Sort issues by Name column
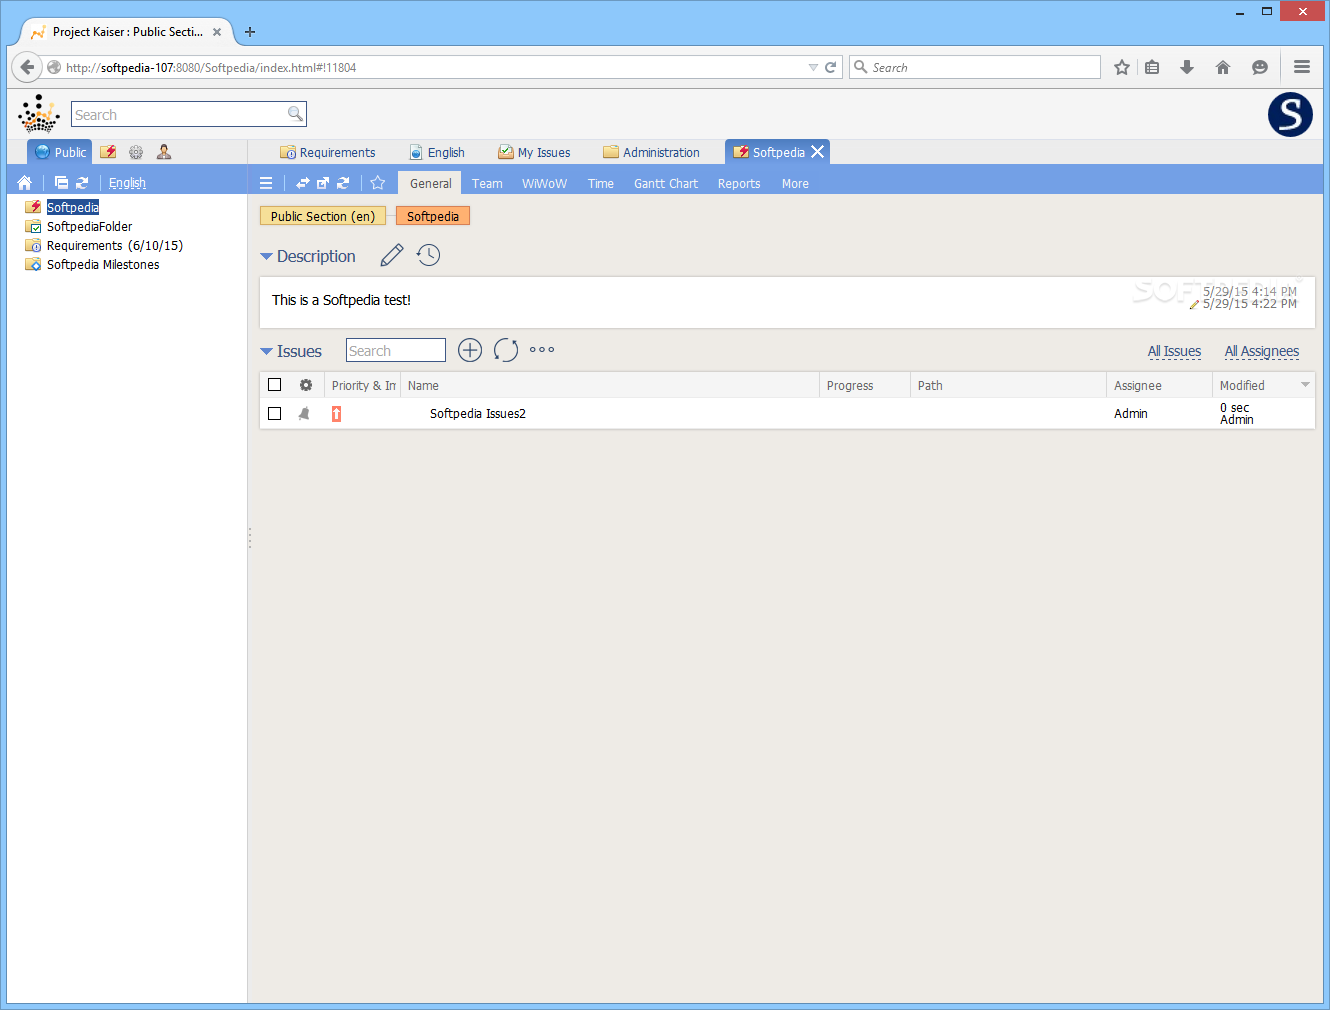 (x=610, y=385)
